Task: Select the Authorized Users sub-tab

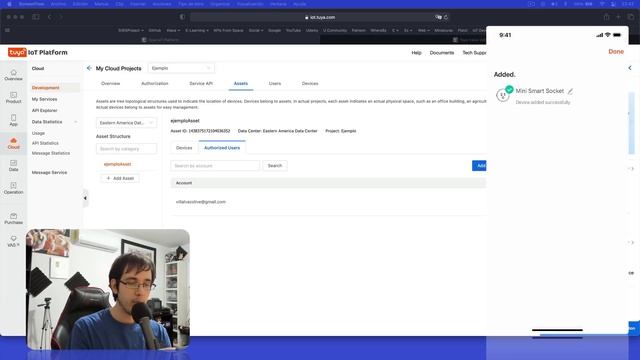Action: tap(222, 148)
